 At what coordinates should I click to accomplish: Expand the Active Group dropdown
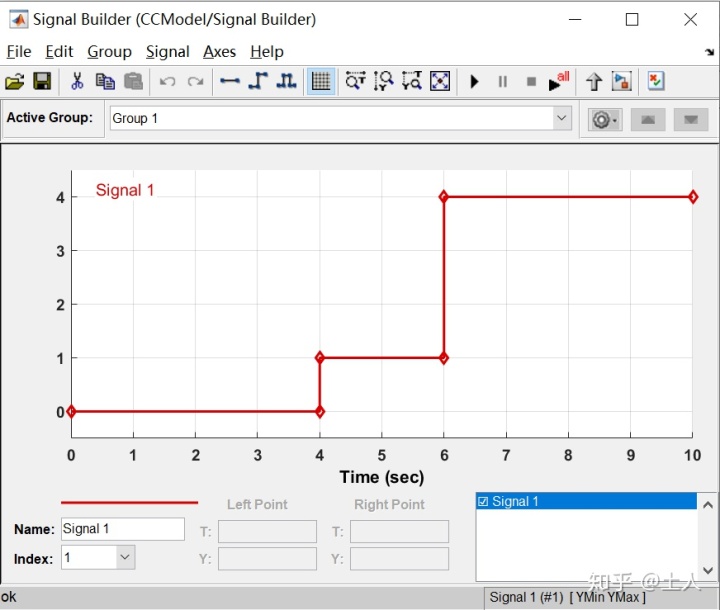(x=562, y=118)
